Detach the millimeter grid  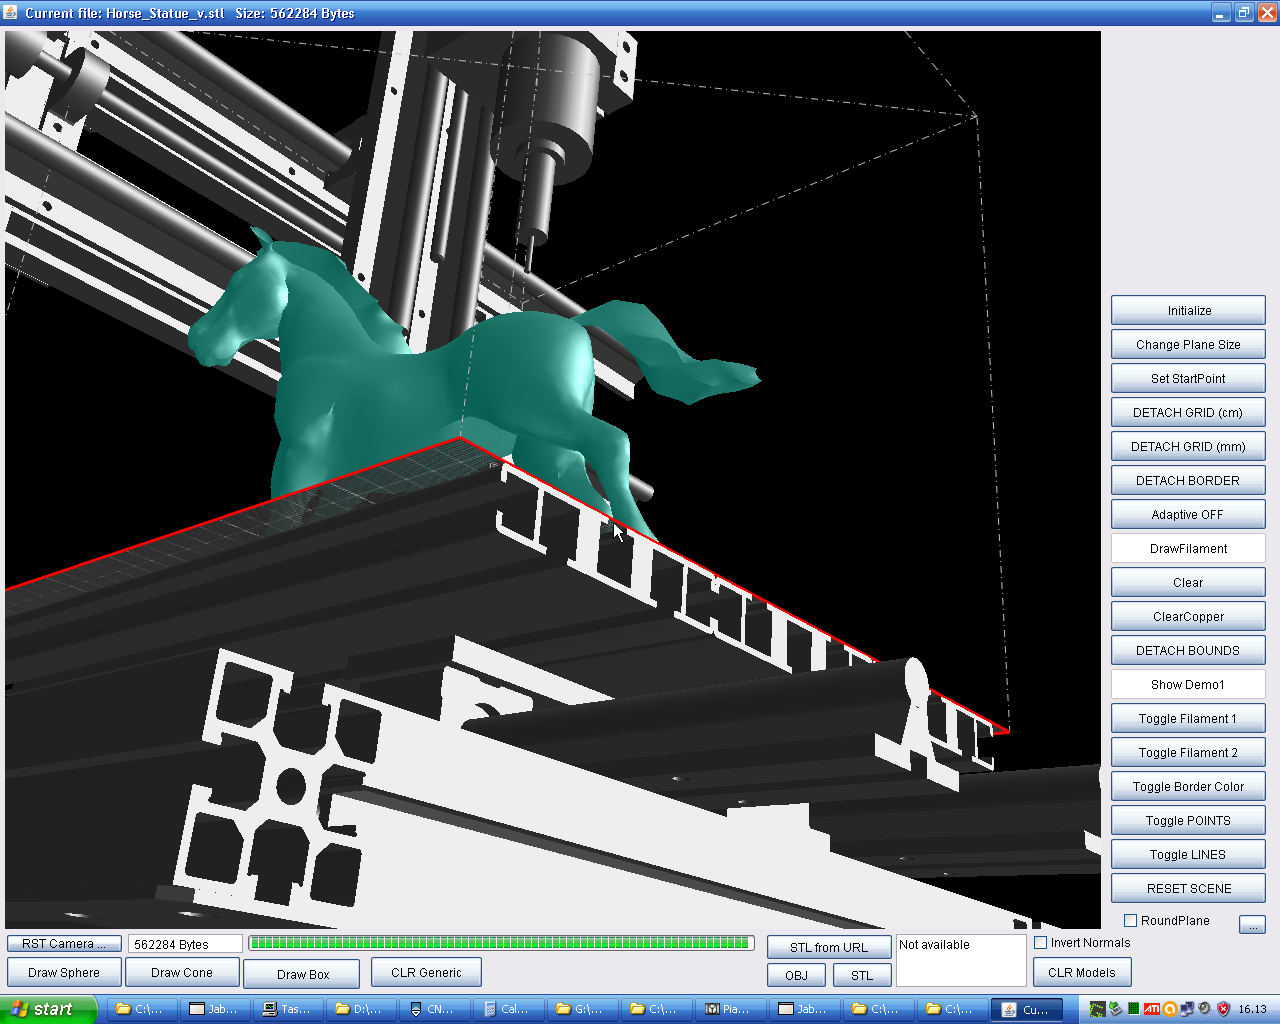(x=1188, y=447)
